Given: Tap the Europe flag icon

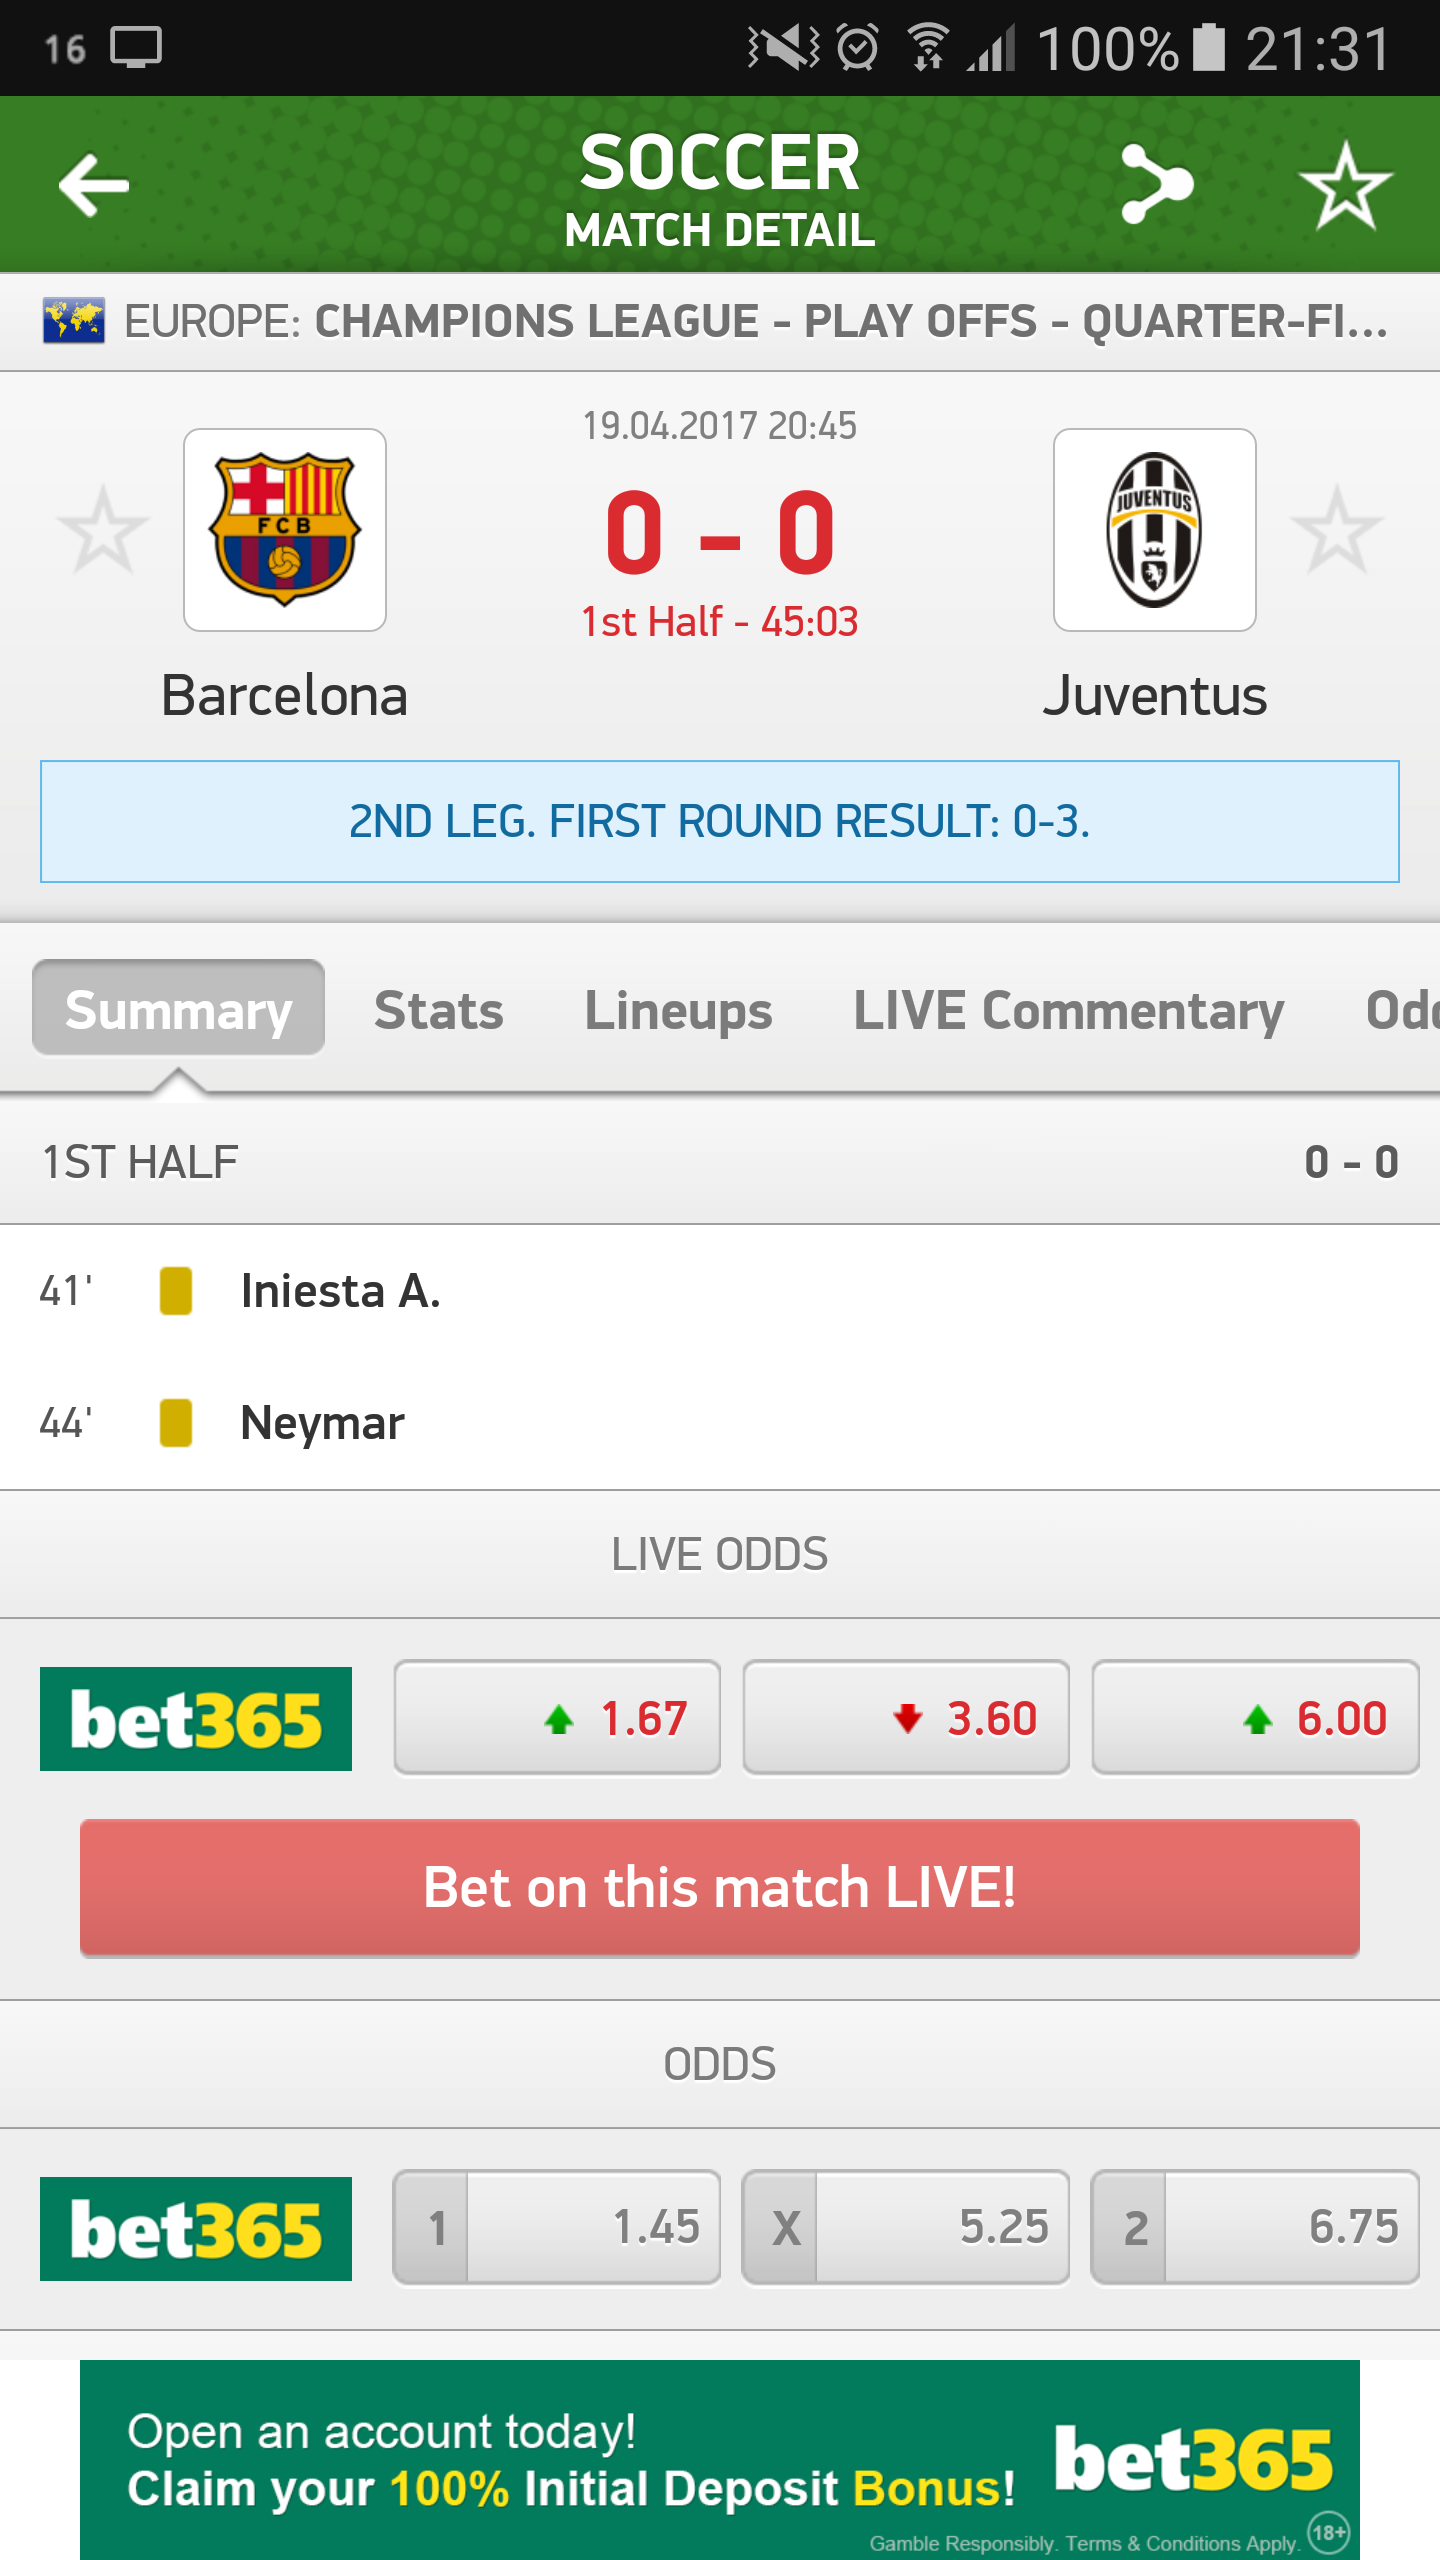Looking at the screenshot, I should point(73,321).
